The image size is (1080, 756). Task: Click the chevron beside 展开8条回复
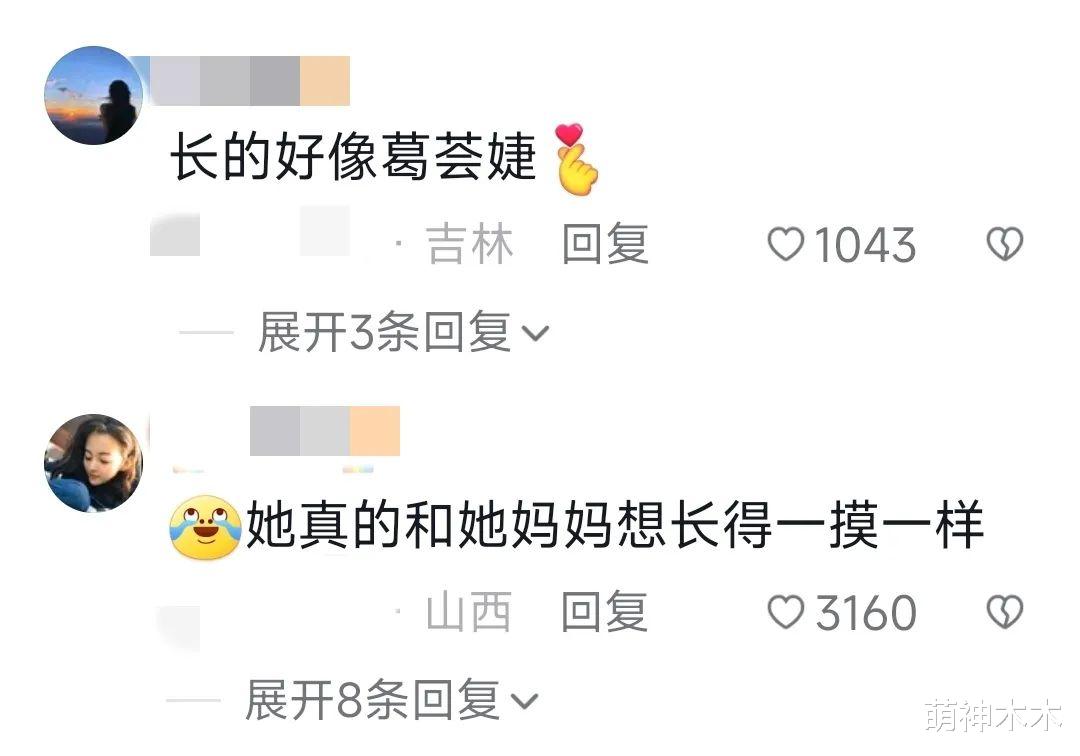(x=524, y=701)
